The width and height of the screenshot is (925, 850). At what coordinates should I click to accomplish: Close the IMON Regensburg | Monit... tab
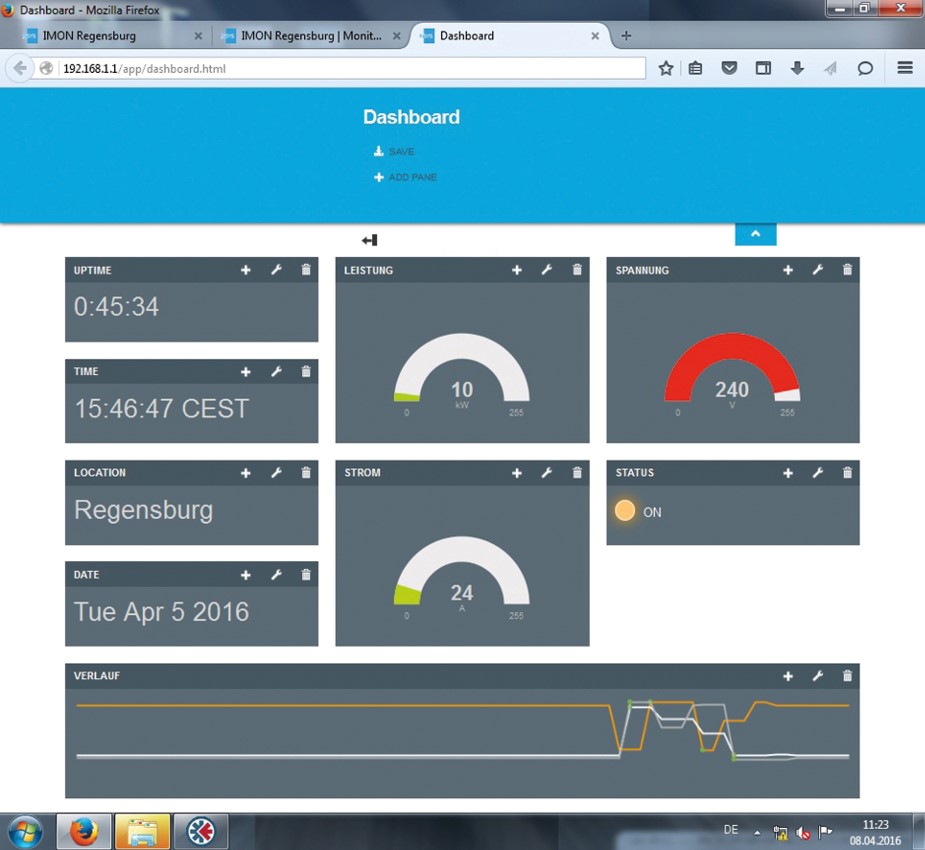coord(397,36)
